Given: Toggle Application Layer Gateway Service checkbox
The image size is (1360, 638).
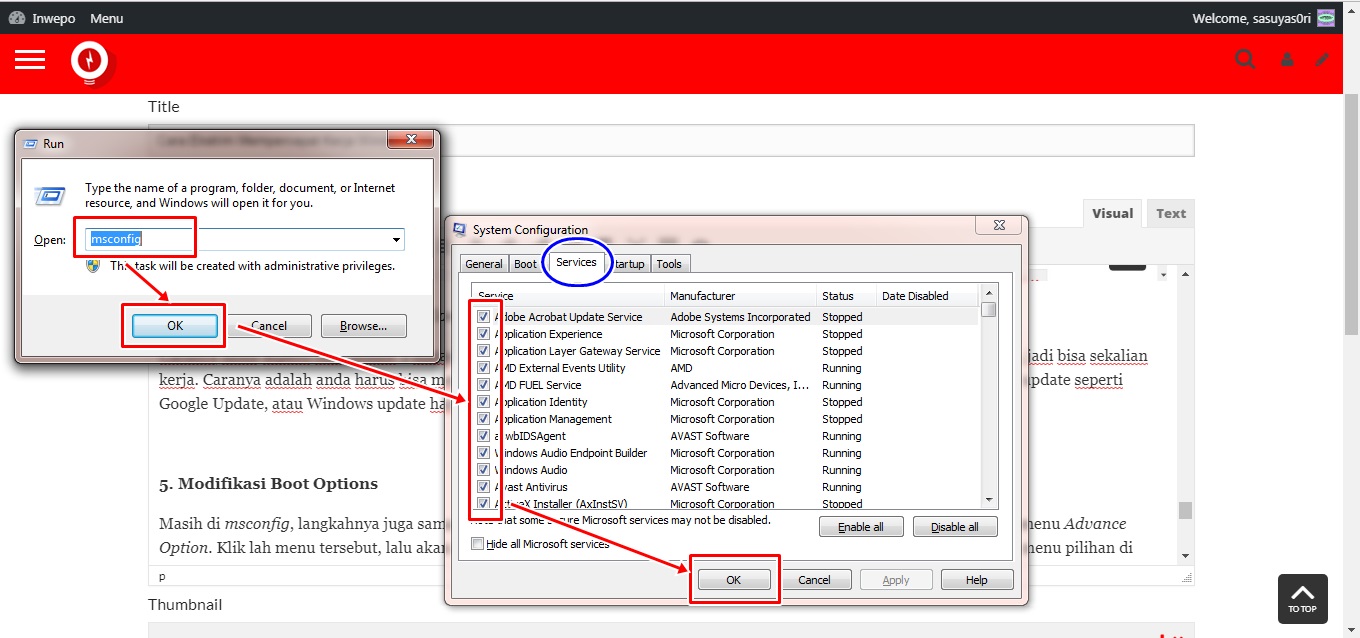Looking at the screenshot, I should pos(484,351).
